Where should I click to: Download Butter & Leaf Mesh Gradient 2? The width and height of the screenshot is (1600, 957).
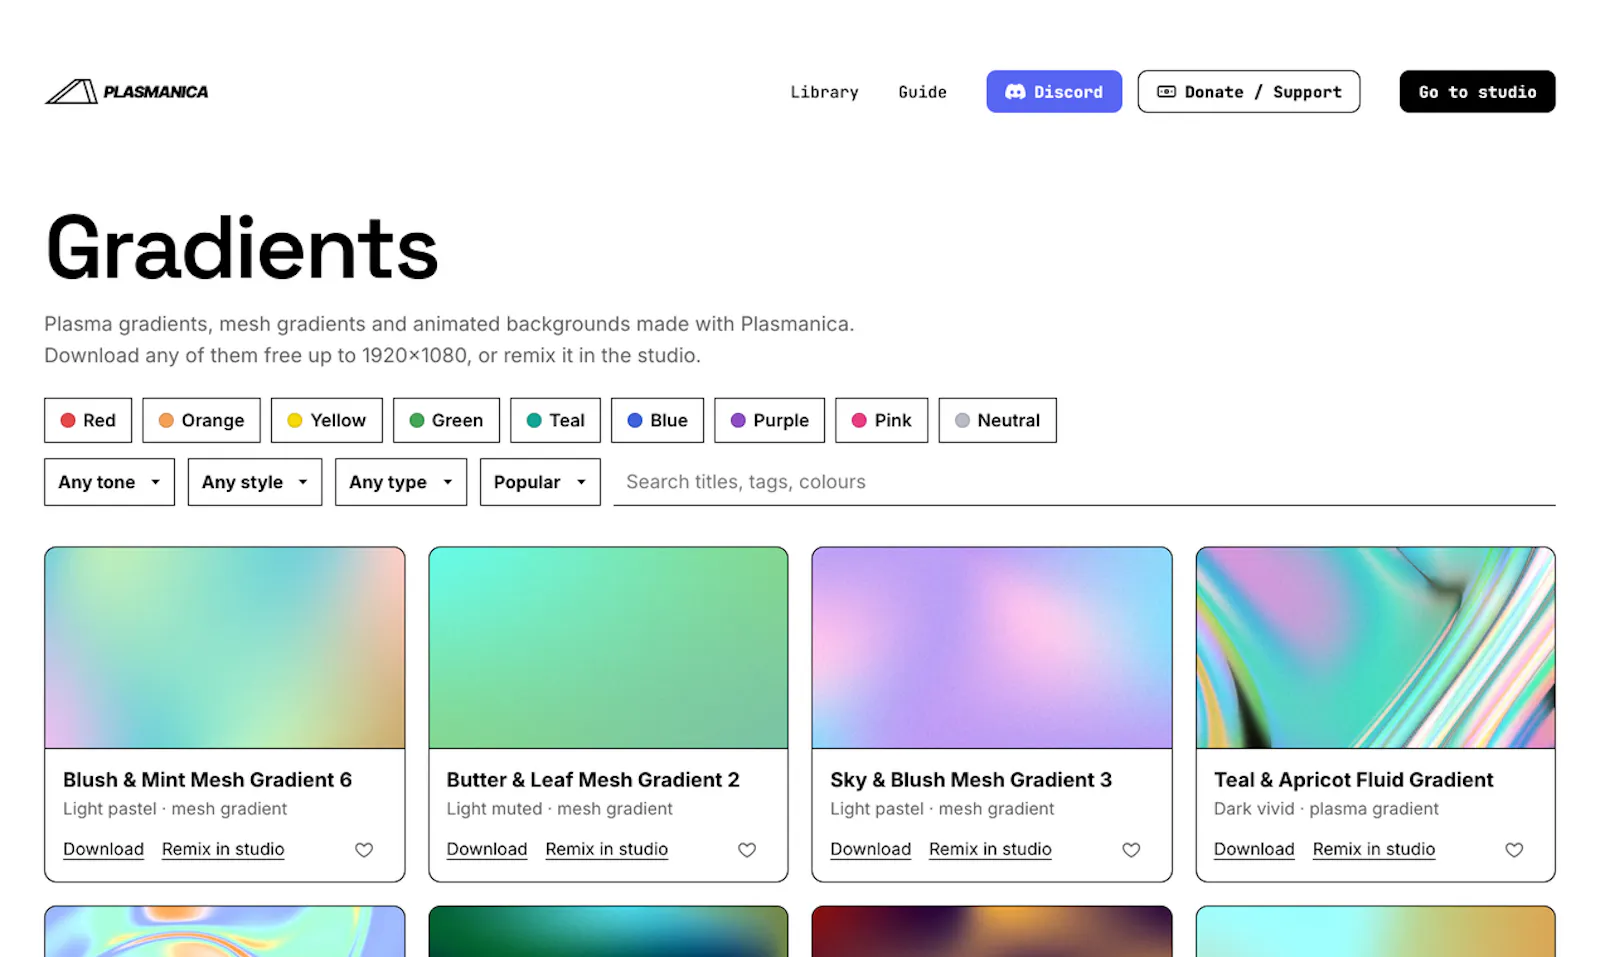click(487, 849)
